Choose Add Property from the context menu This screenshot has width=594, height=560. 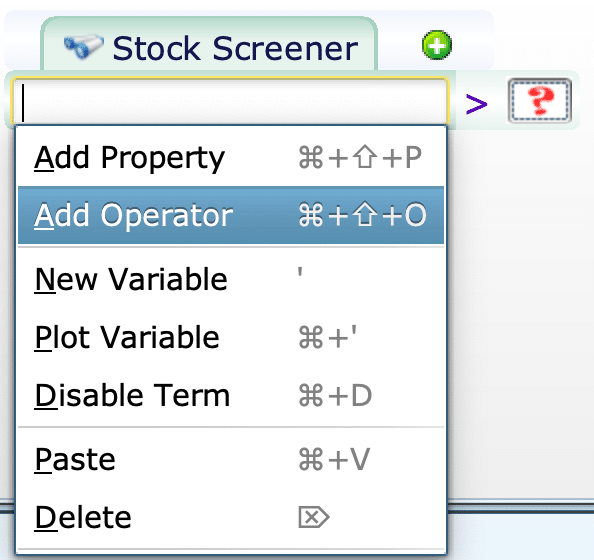pyautogui.click(x=231, y=158)
